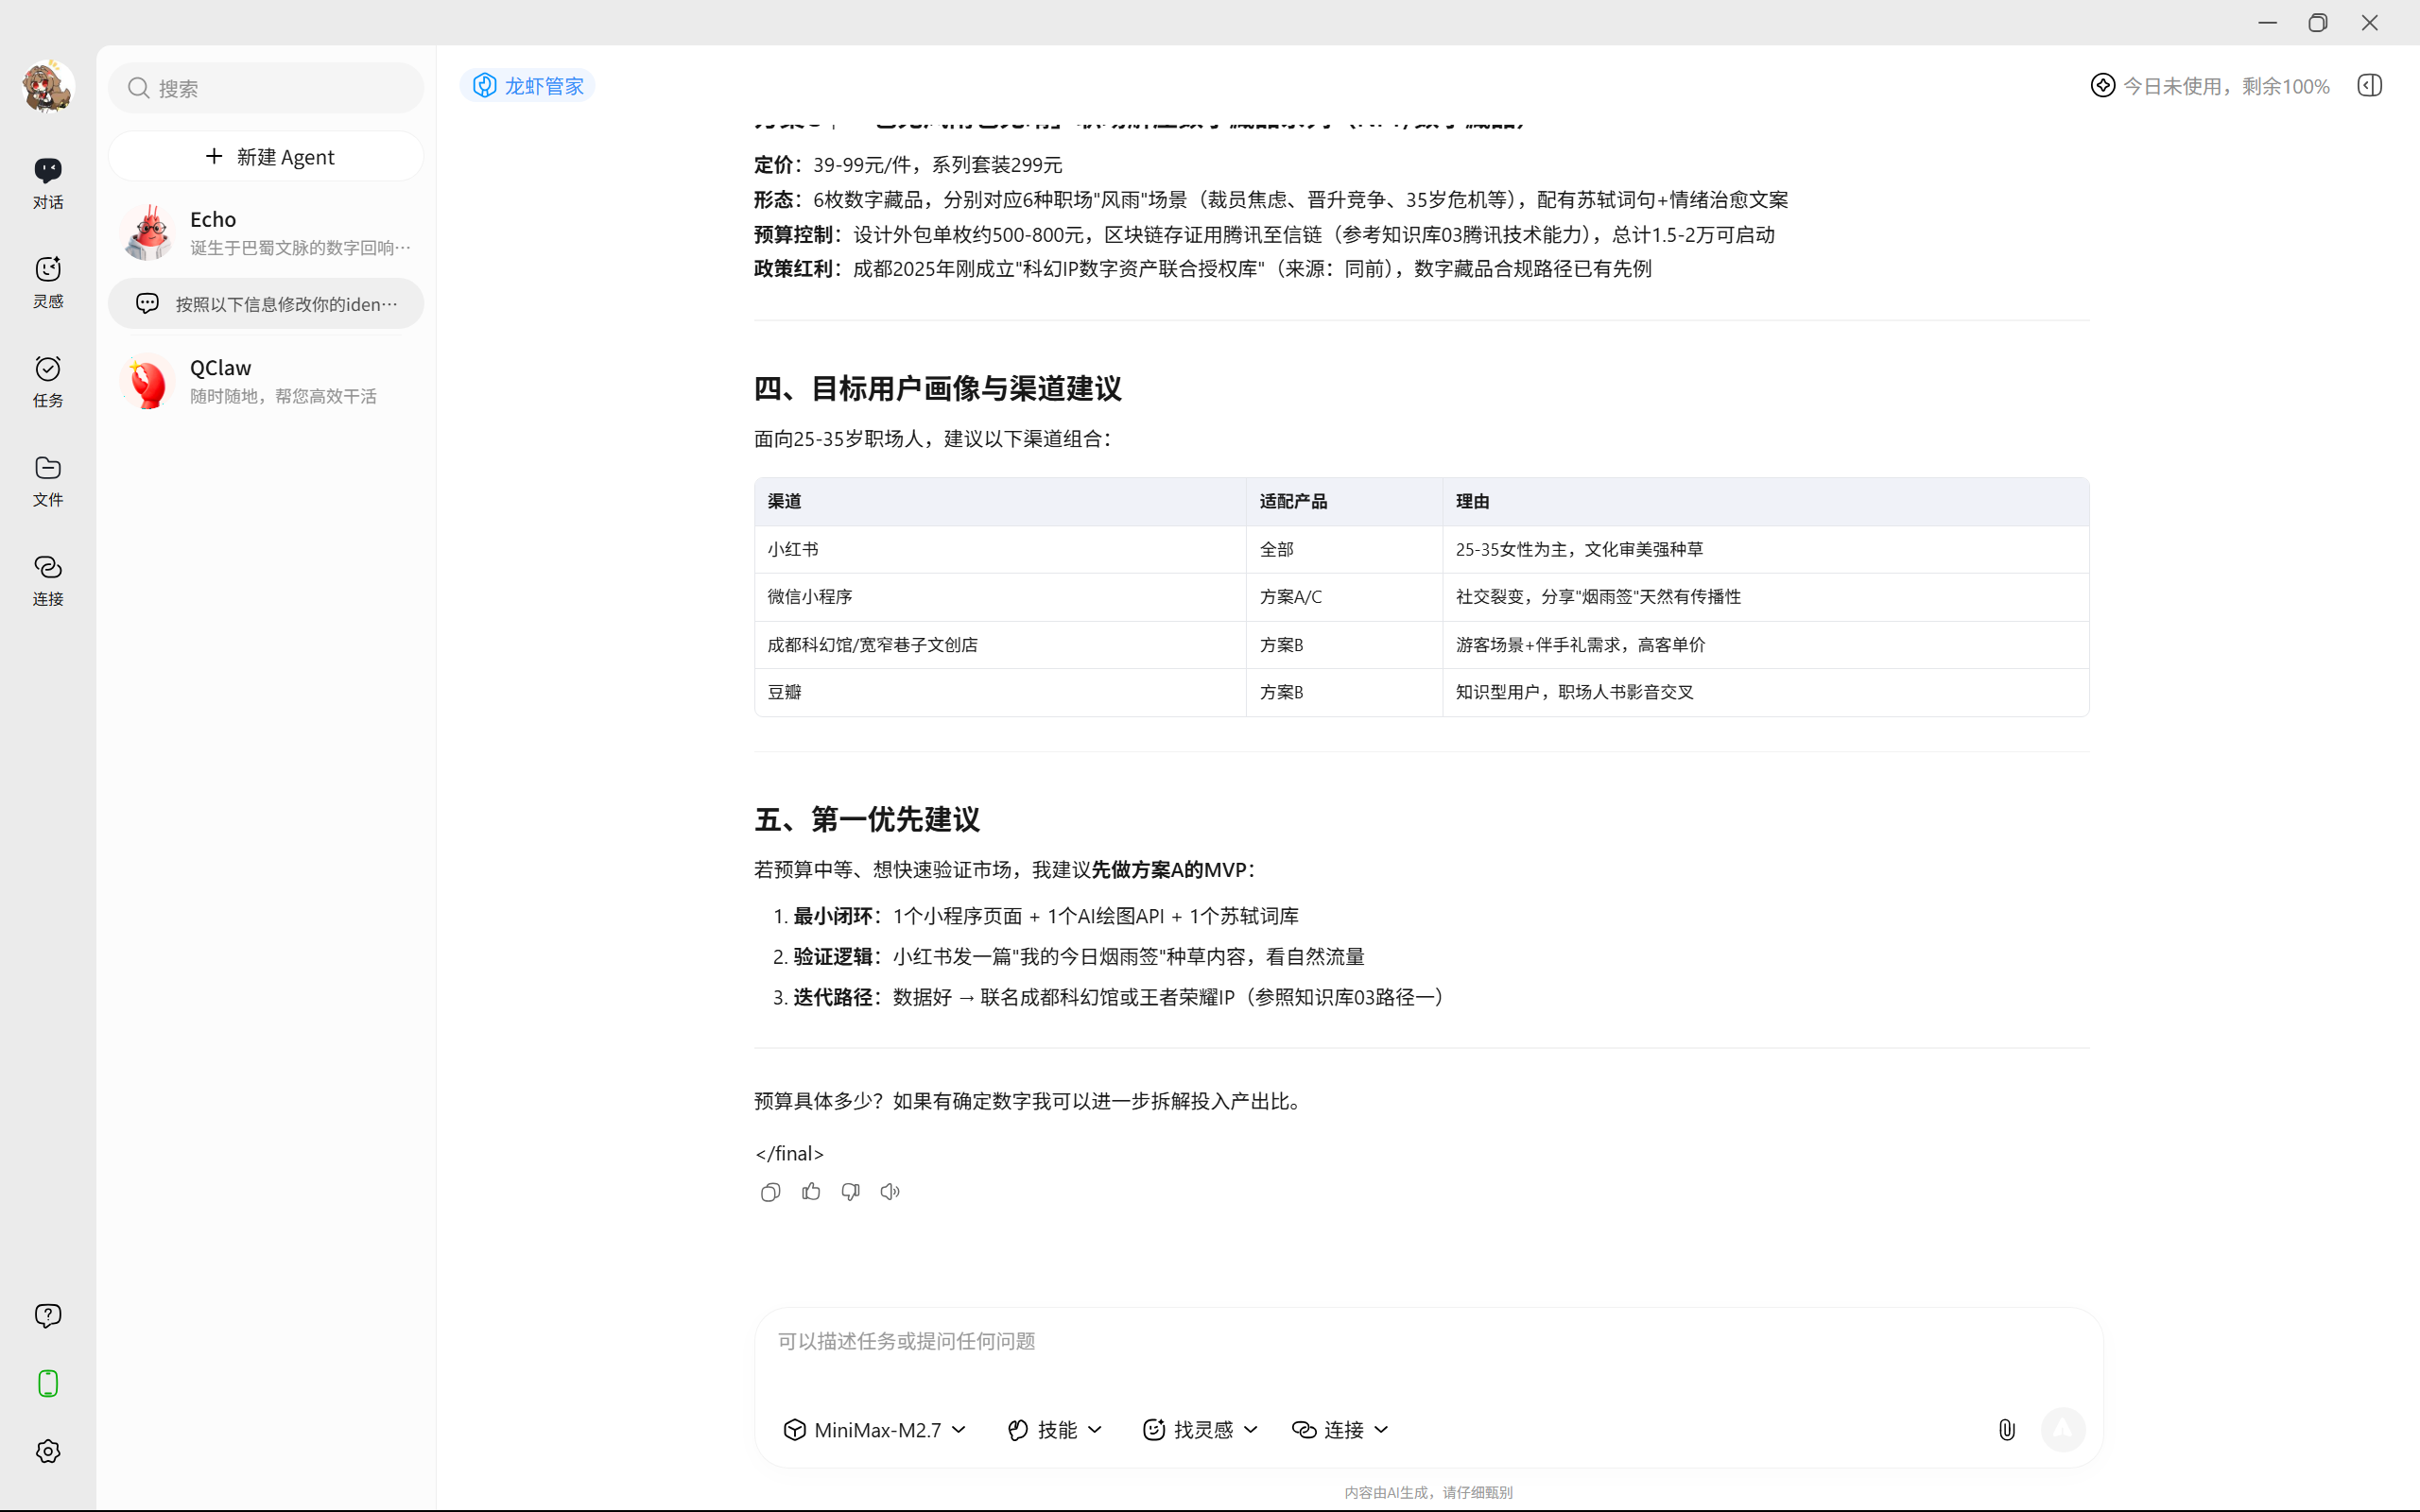Open the MiniMax-M2.7 model selector
The image size is (2420, 1512).
click(x=873, y=1429)
